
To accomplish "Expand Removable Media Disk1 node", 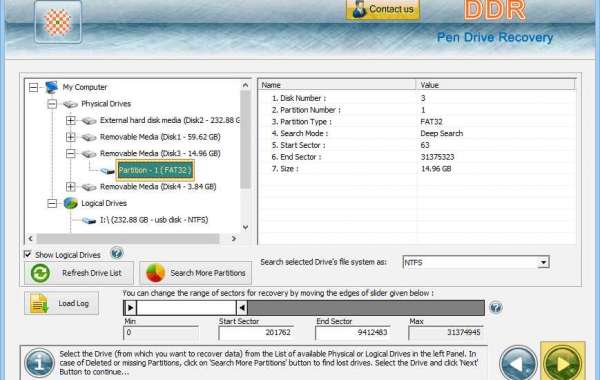I will pos(70,137).
